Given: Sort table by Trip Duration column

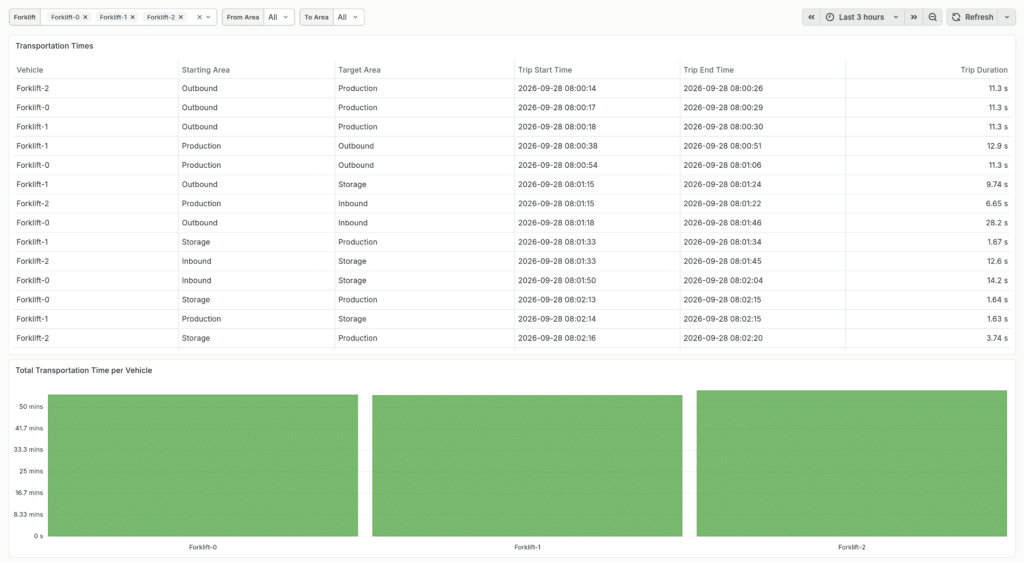Looking at the screenshot, I should point(984,70).
